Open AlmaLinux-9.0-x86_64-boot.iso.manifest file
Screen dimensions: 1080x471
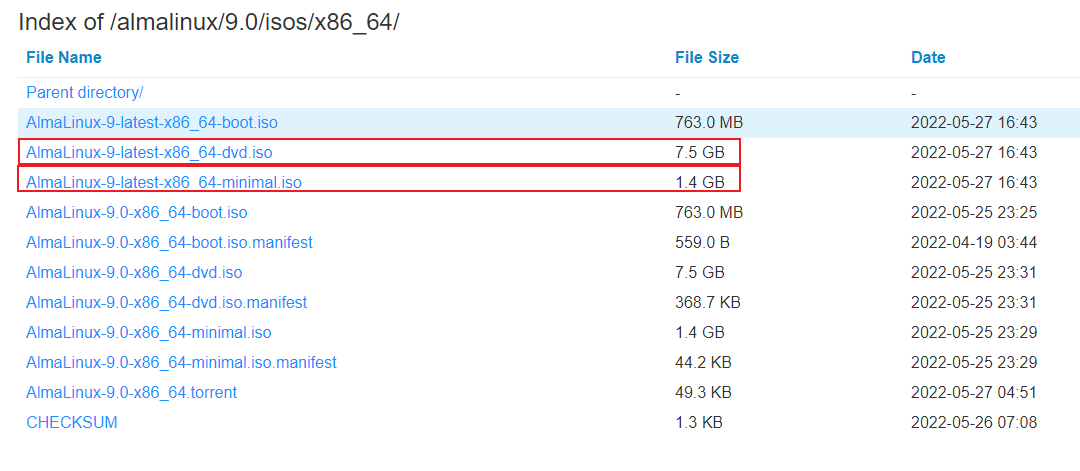click(x=169, y=242)
